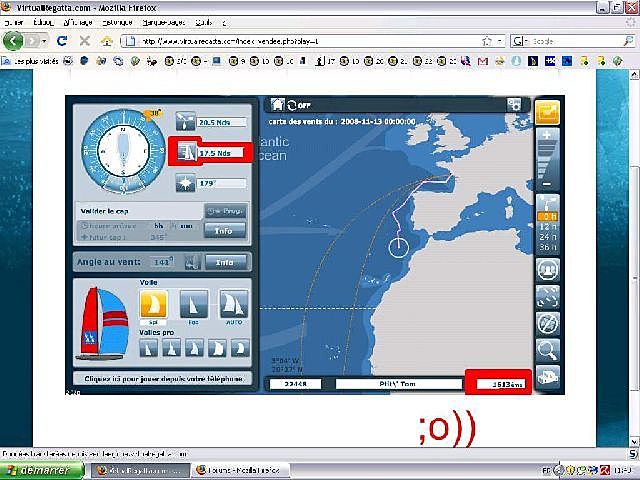This screenshot has height=480, width=640.
Task: Go to Firefox home page icon
Action: (x=107, y=41)
